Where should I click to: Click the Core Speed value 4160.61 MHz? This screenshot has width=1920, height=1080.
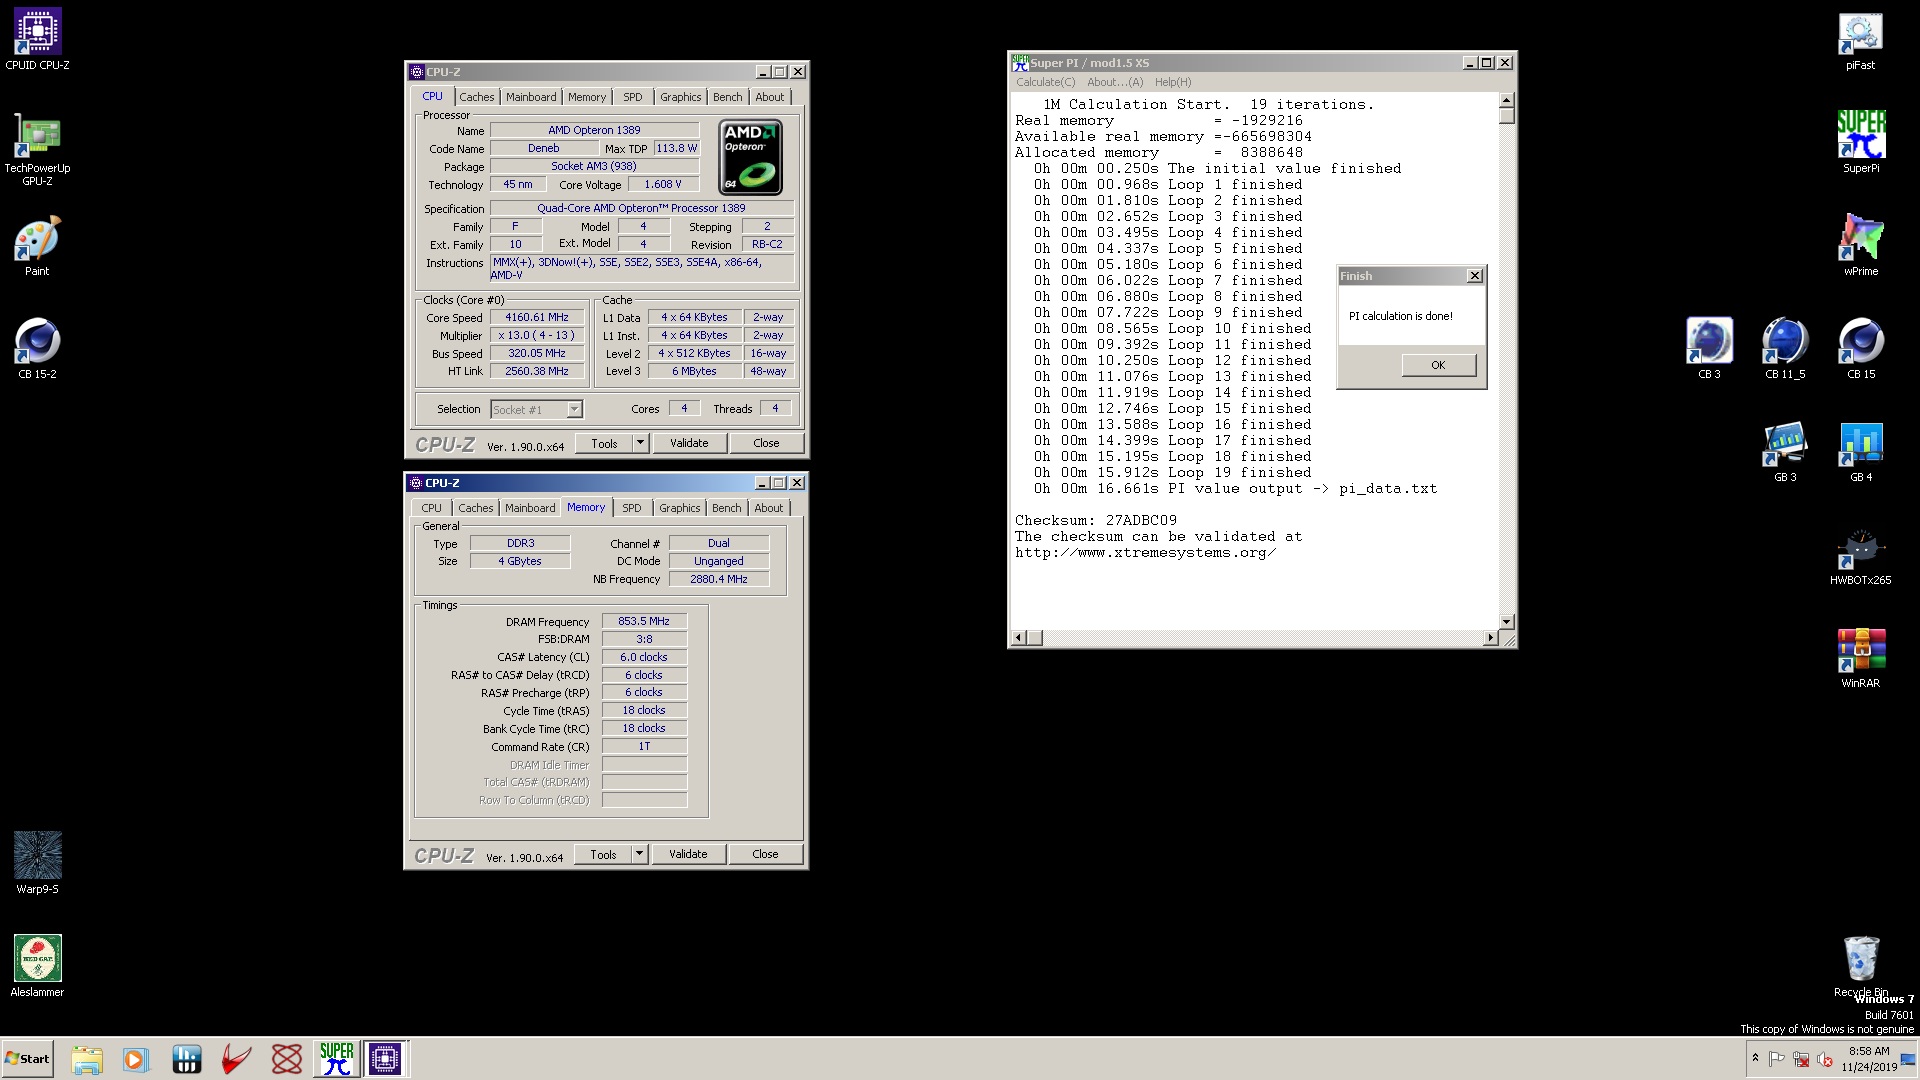pyautogui.click(x=537, y=317)
